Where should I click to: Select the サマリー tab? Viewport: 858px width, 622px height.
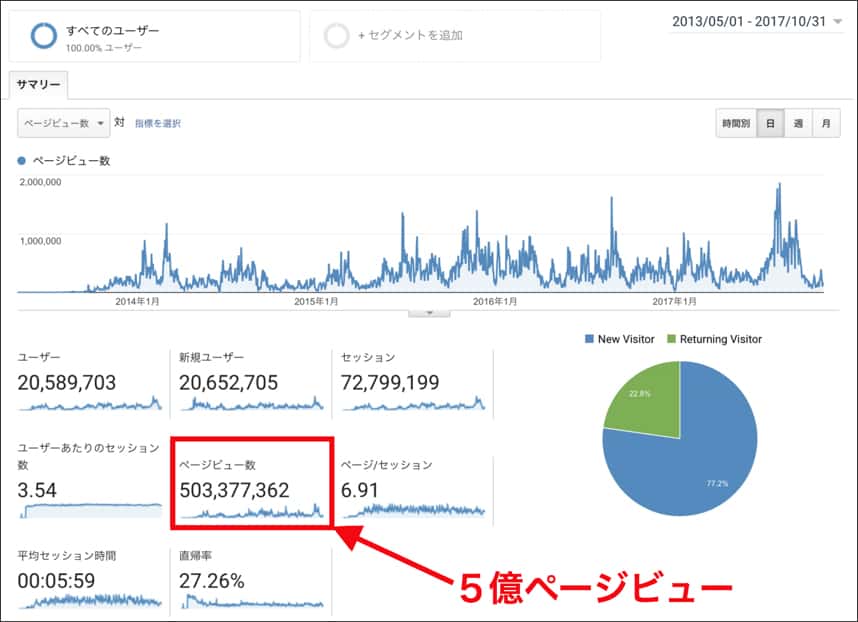(x=38, y=85)
